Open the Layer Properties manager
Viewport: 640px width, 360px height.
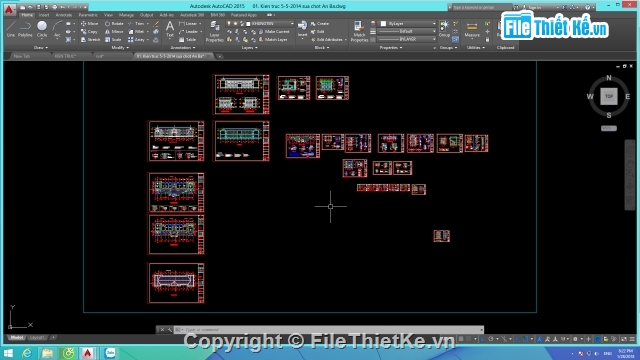point(214,31)
